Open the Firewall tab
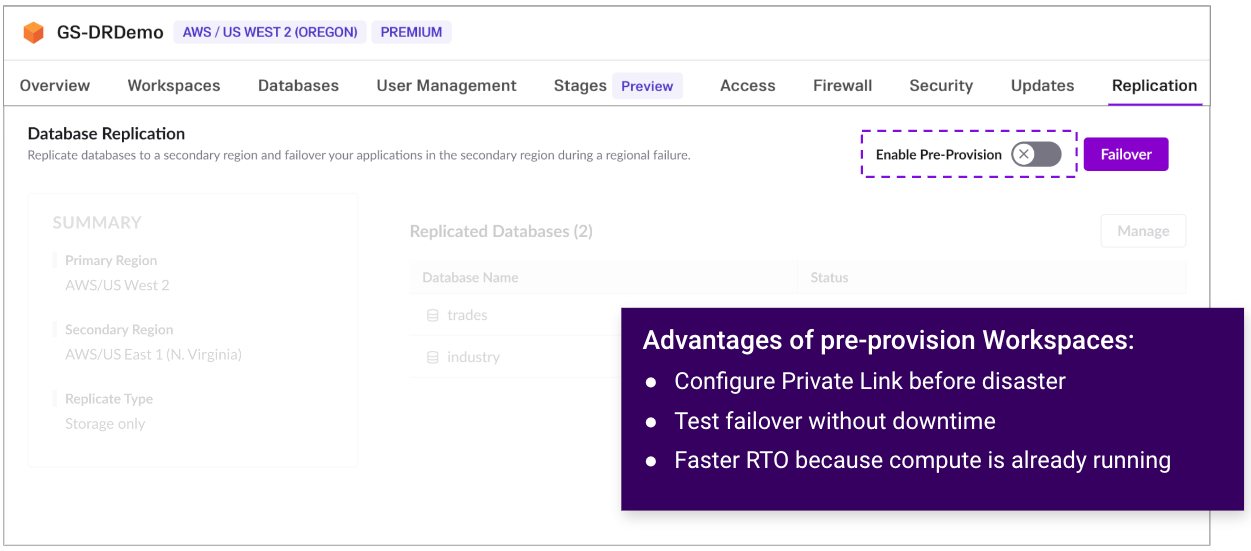This screenshot has height=551, width=1251. pos(842,86)
